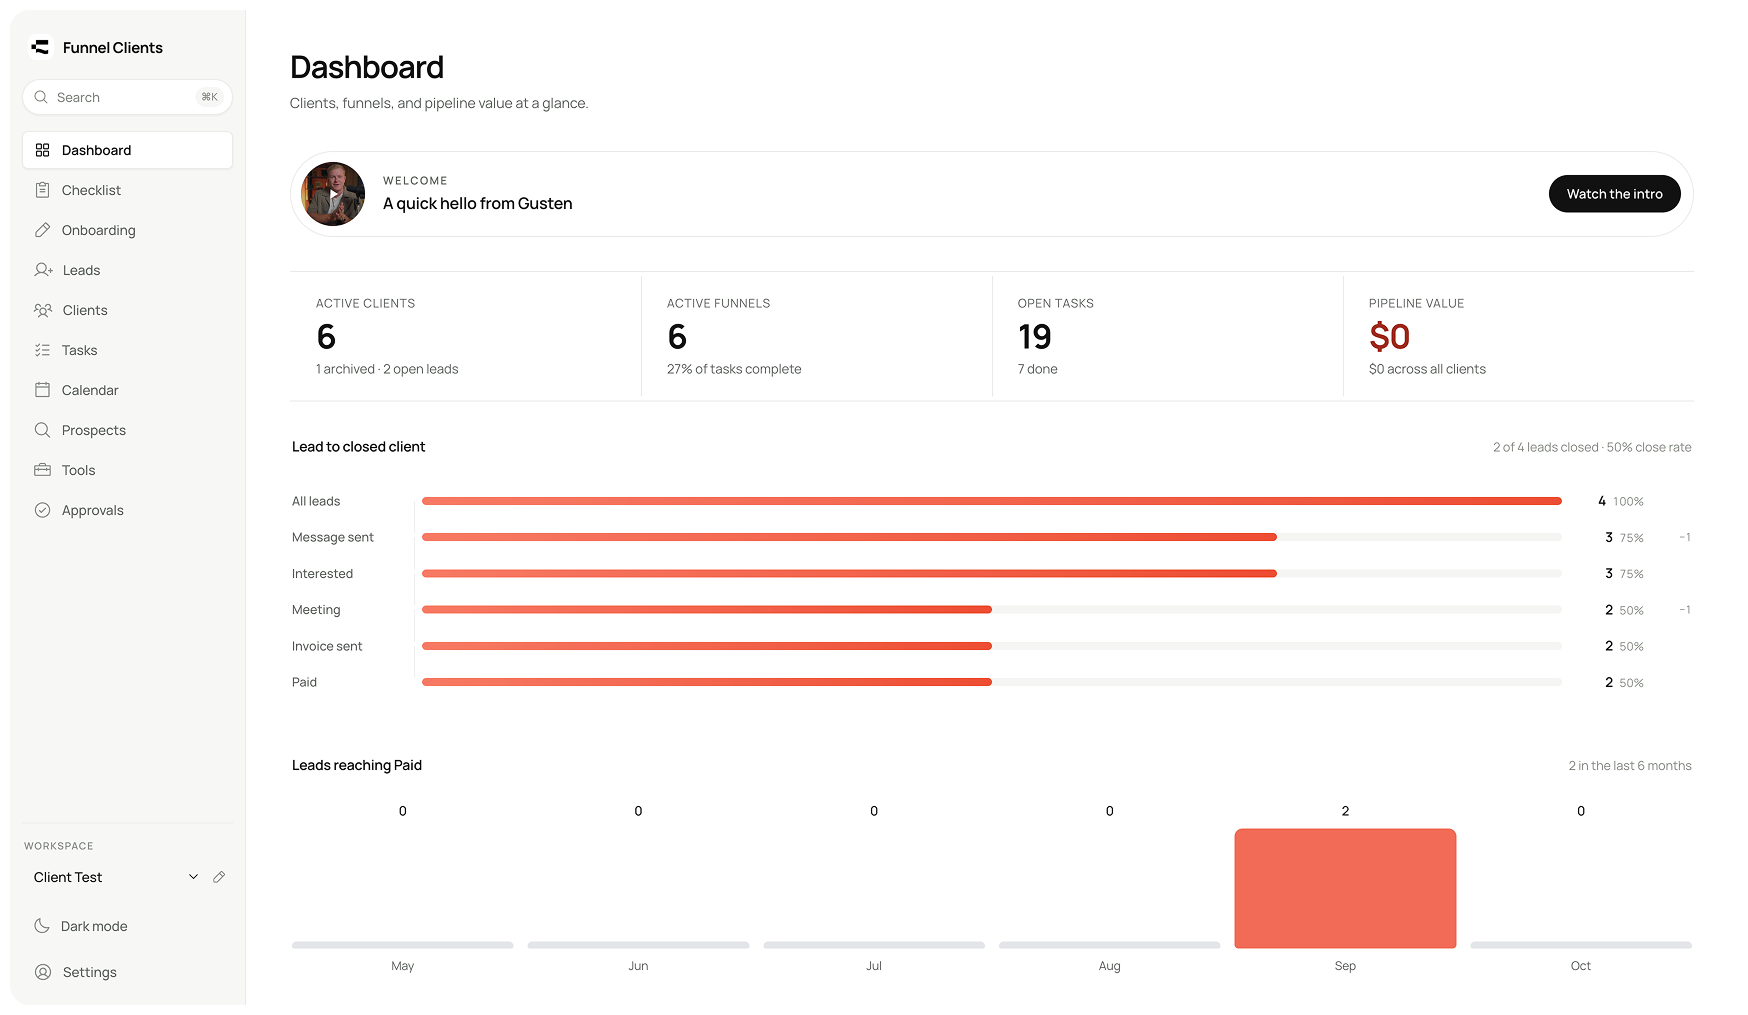Click the Invoice sent funnel bar

pos(991,646)
